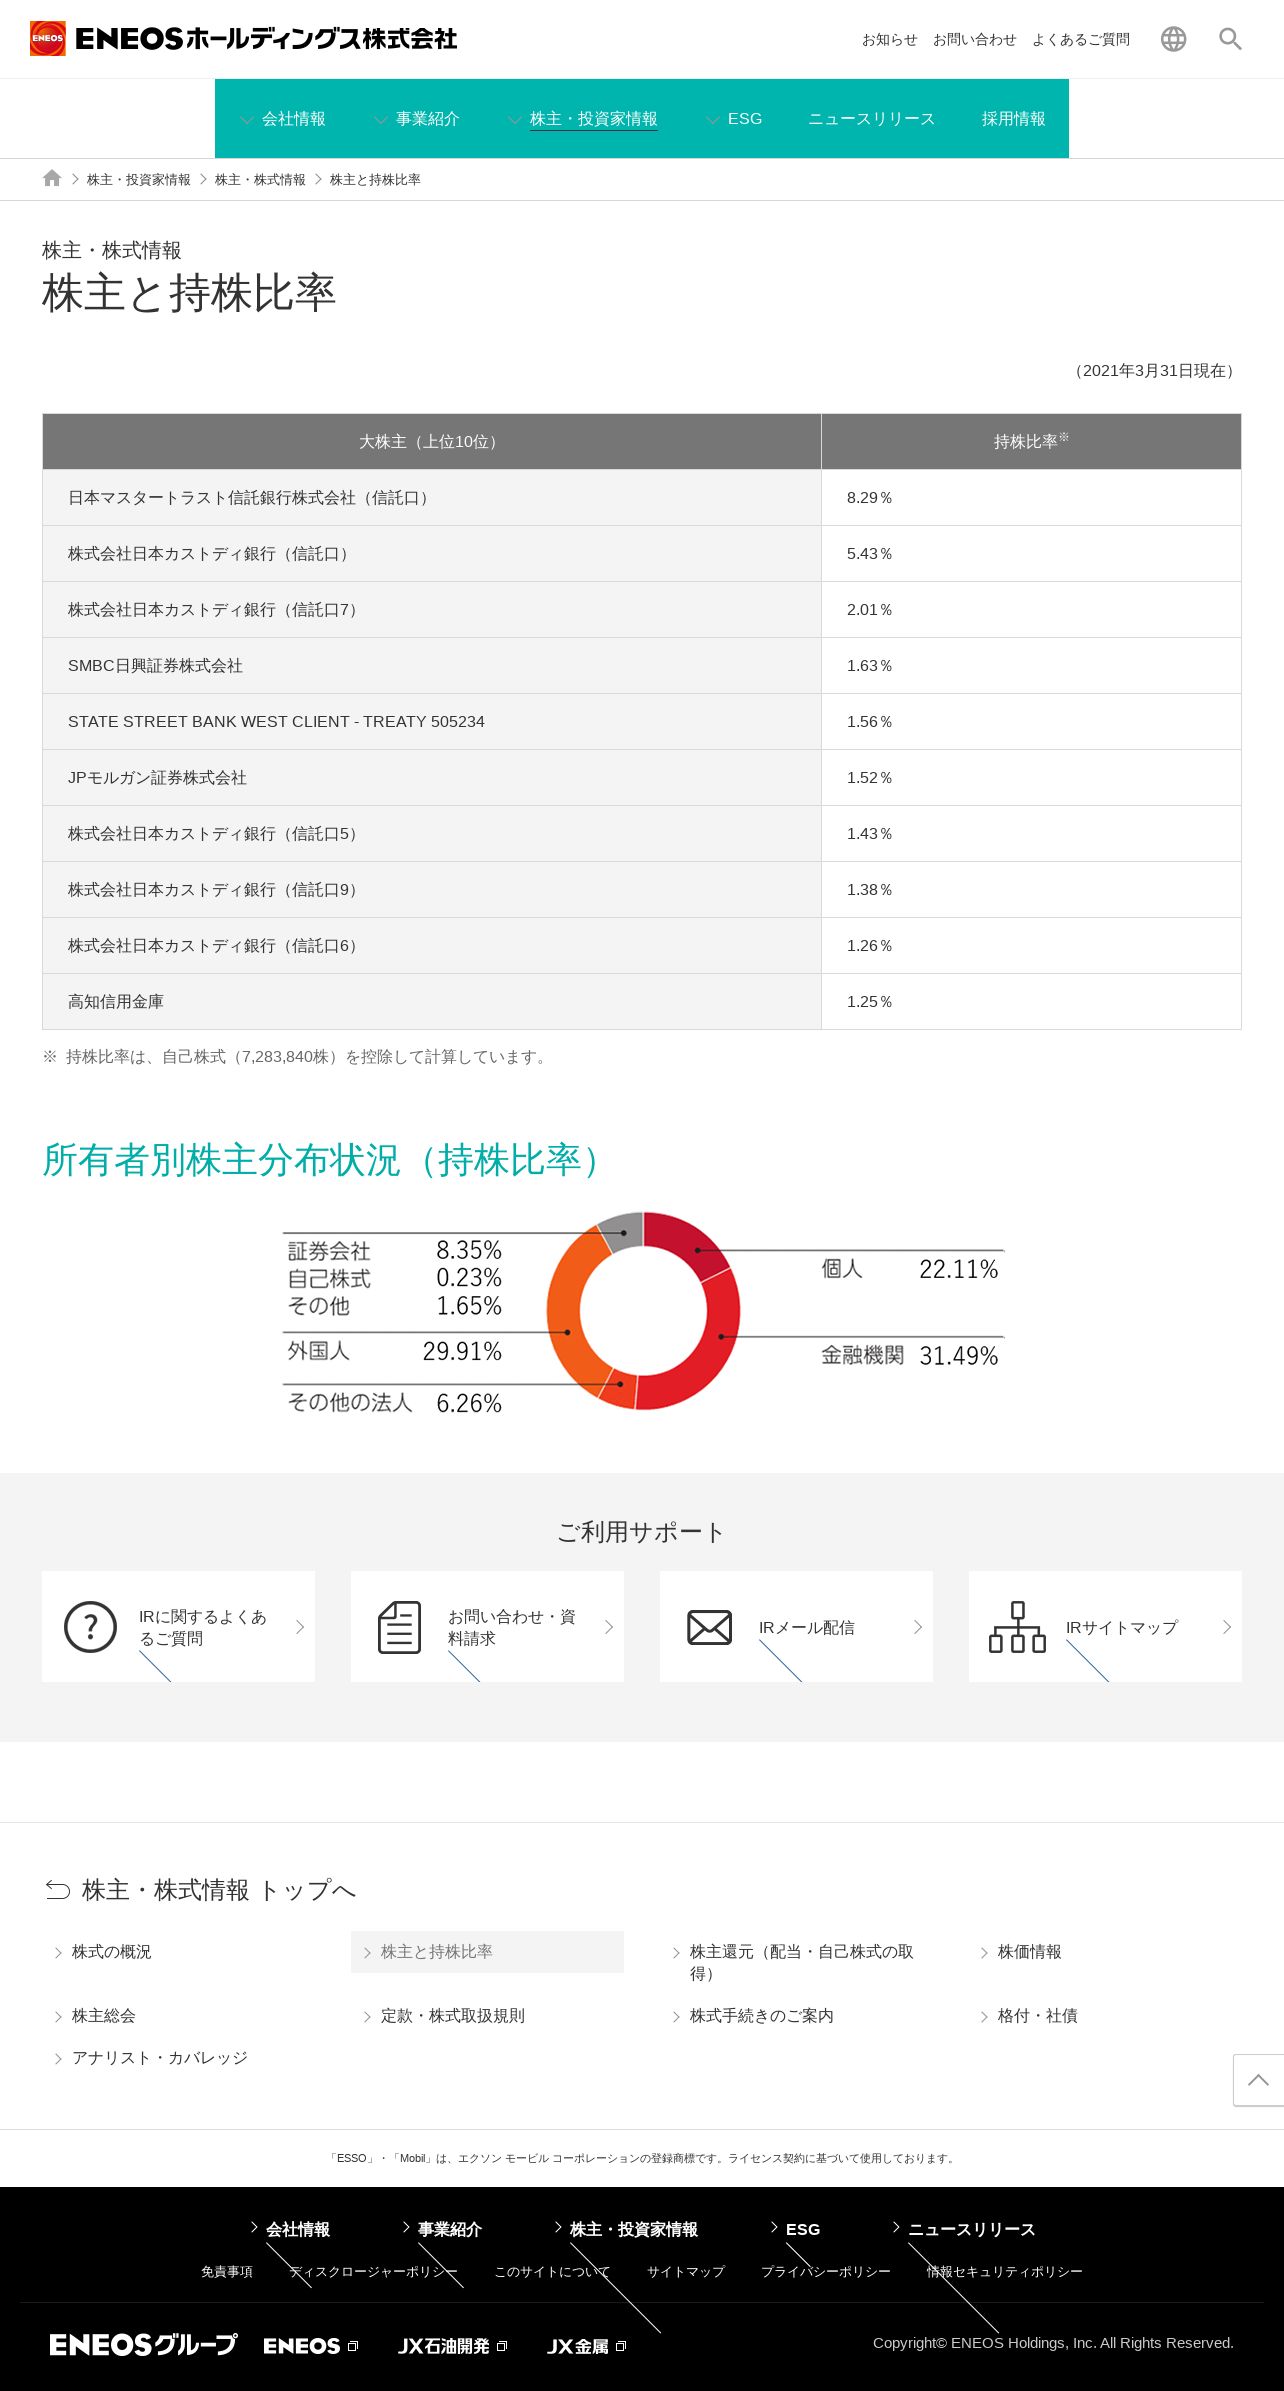
Task: Open the 採用情報 nav item
Action: point(1013,119)
